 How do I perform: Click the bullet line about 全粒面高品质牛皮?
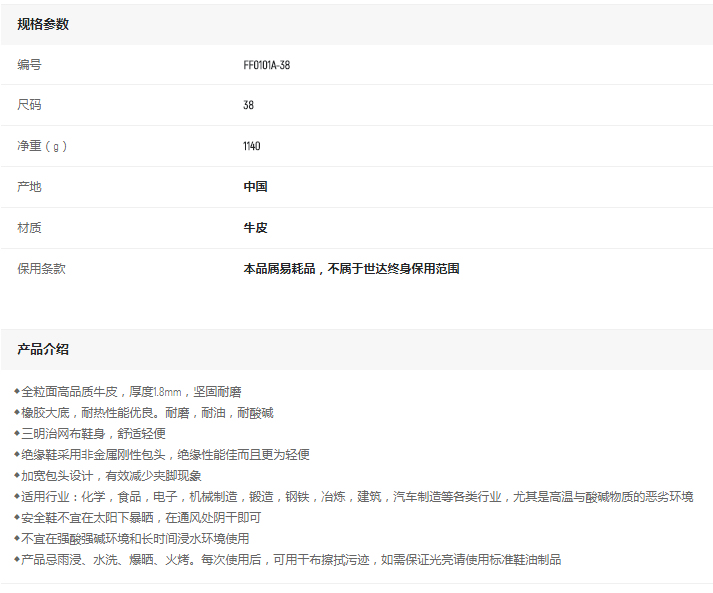(130, 392)
